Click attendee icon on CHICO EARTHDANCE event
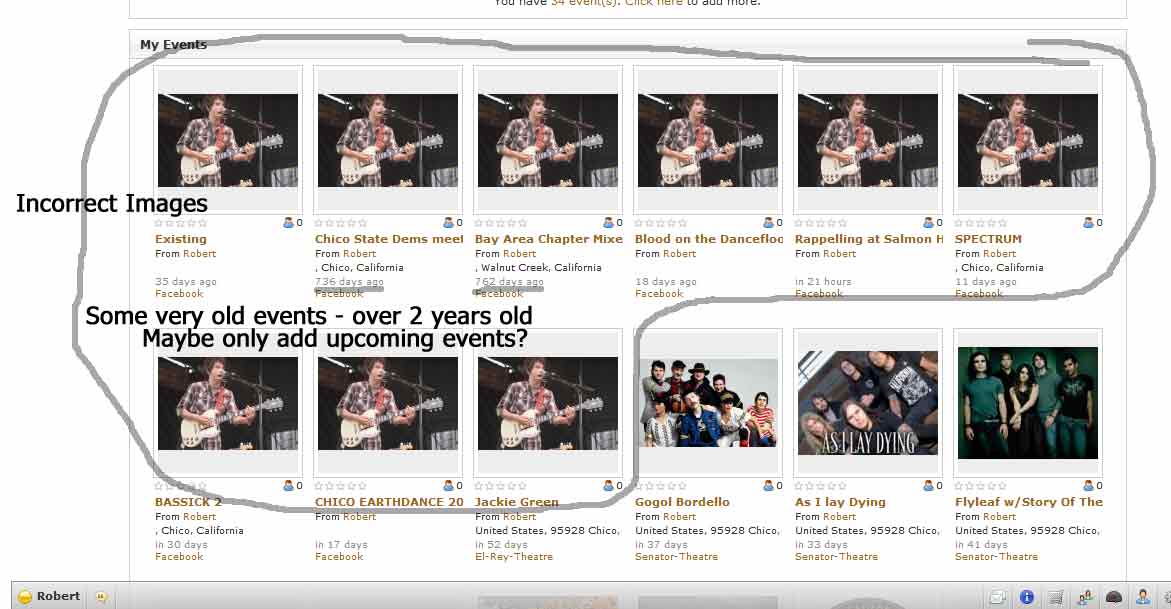This screenshot has height=609, width=1171. click(448, 486)
